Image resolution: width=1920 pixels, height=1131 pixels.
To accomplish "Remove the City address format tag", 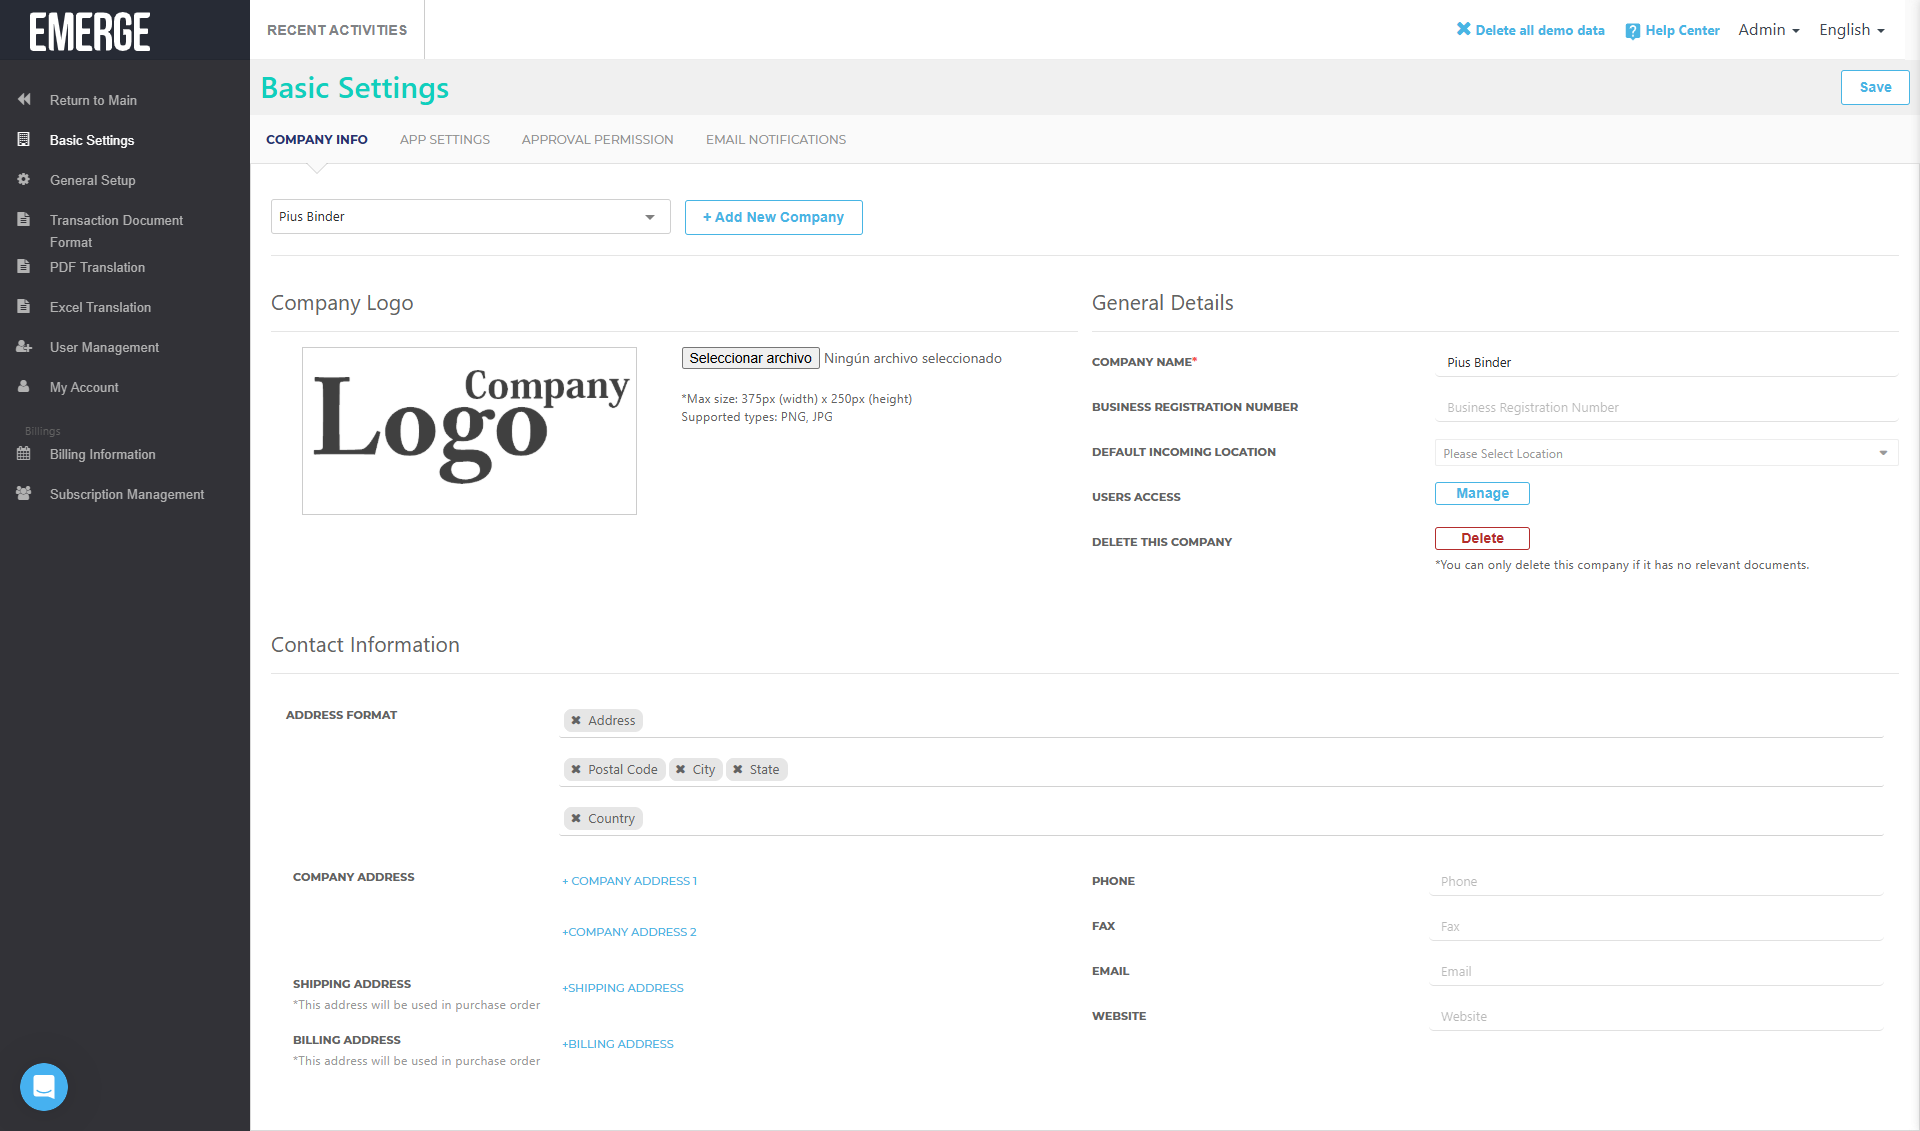I will coord(681,770).
